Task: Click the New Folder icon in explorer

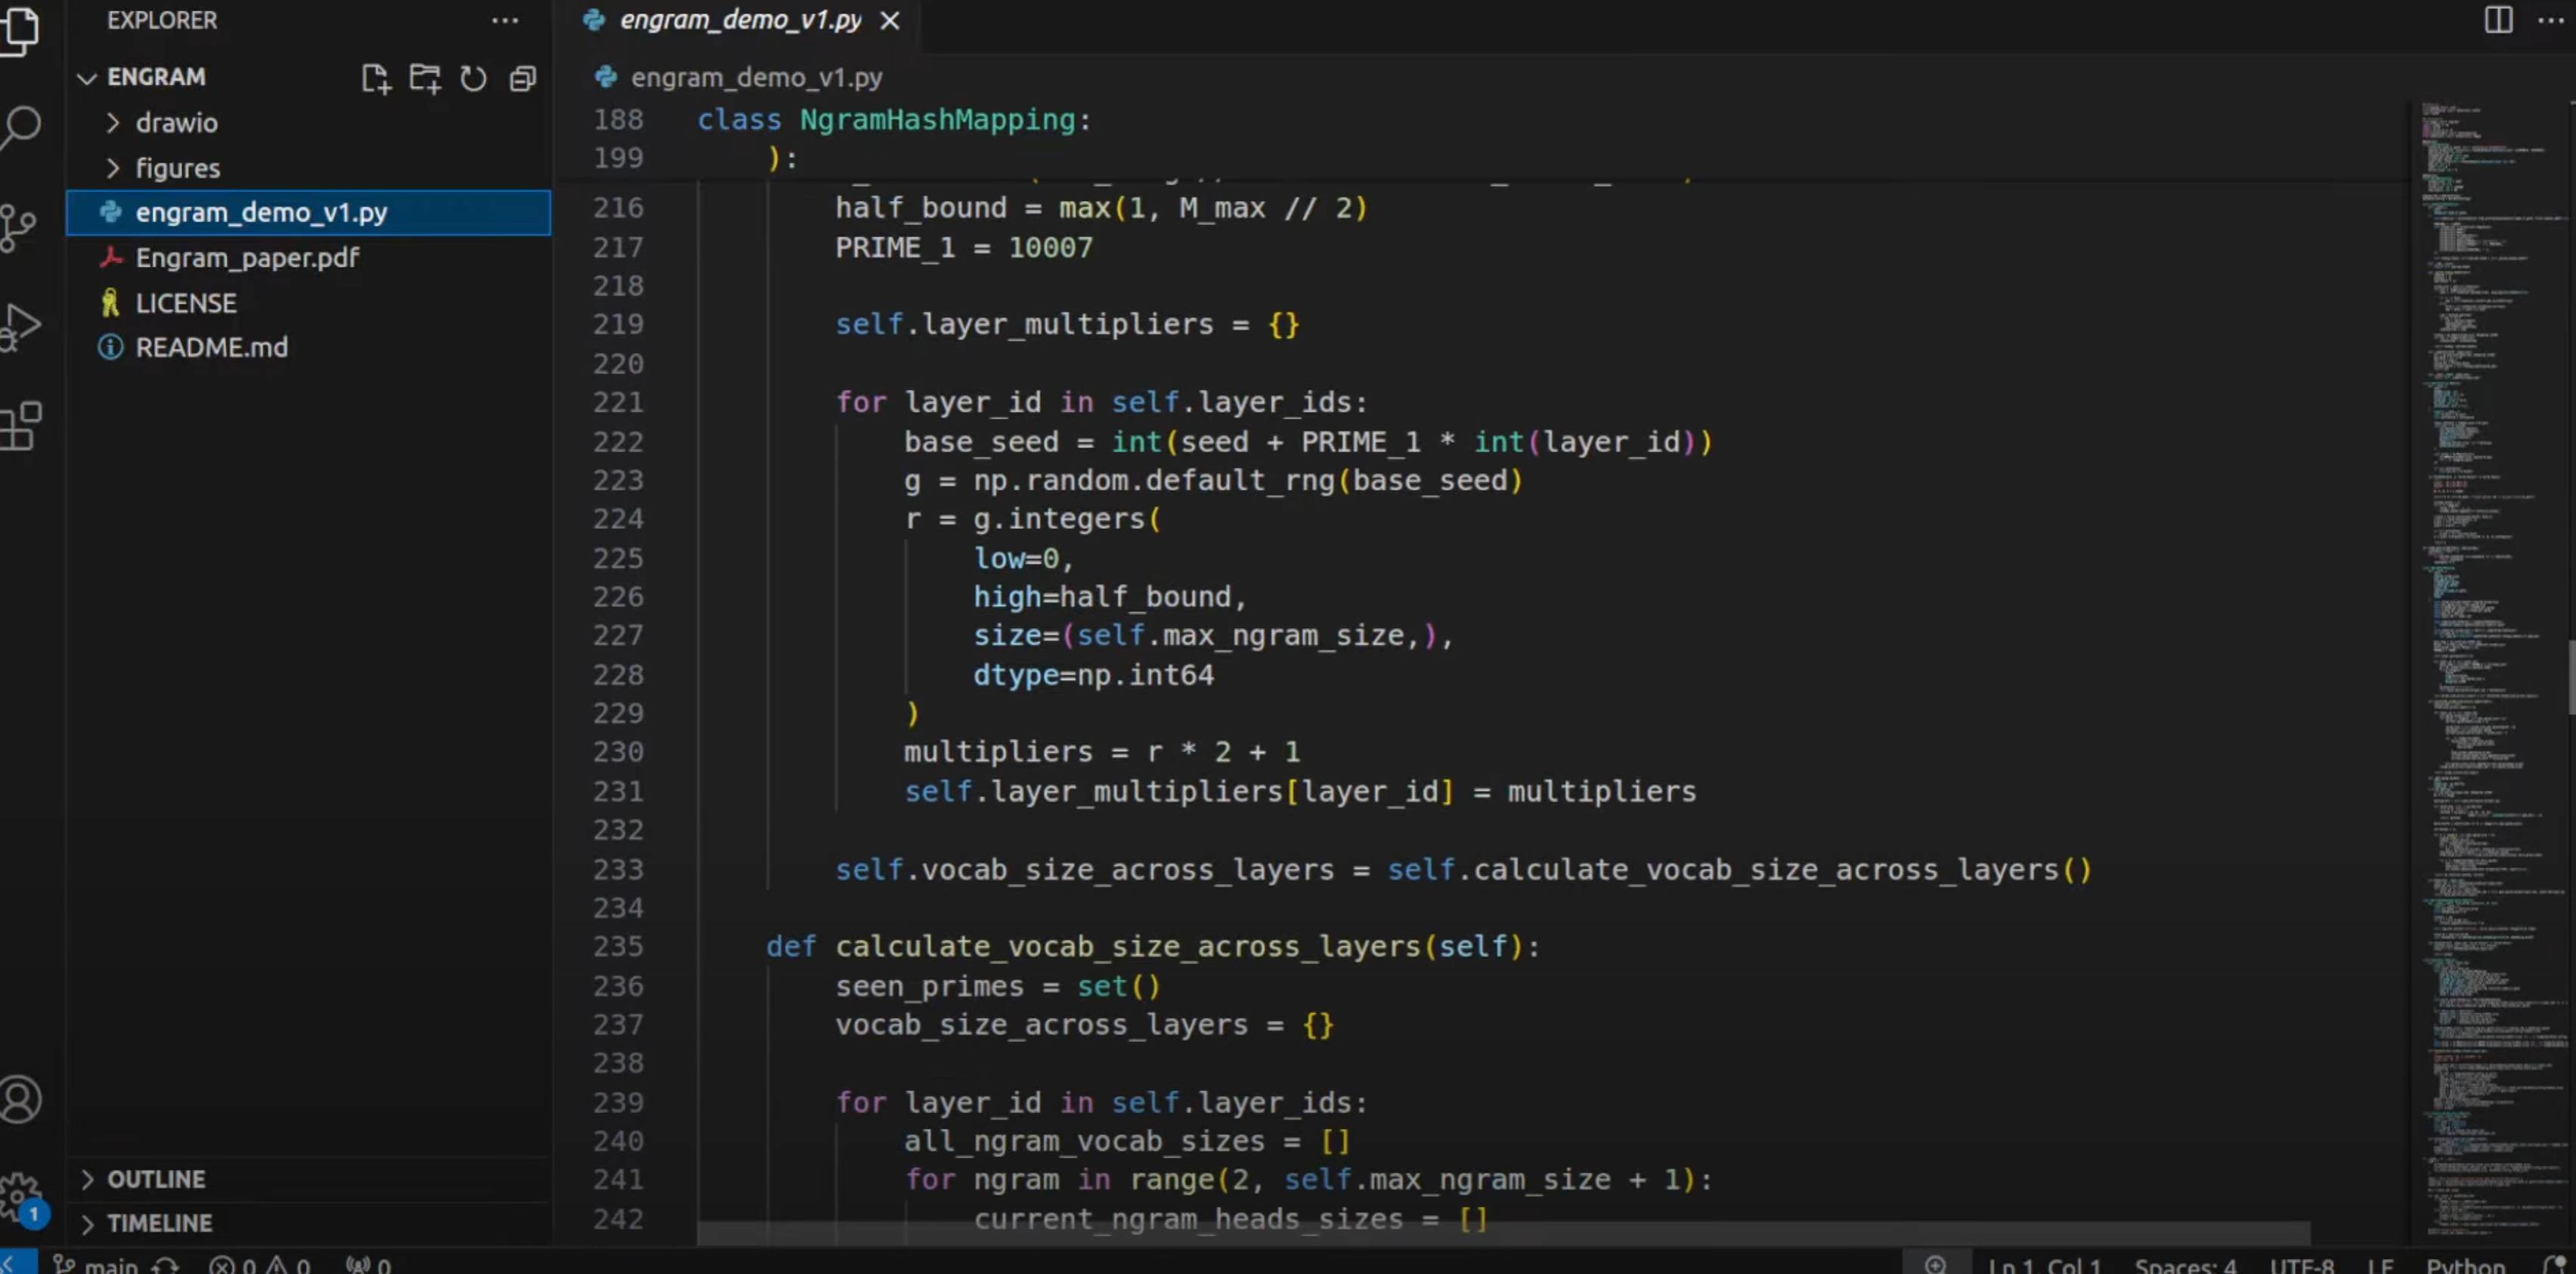Action: click(424, 78)
